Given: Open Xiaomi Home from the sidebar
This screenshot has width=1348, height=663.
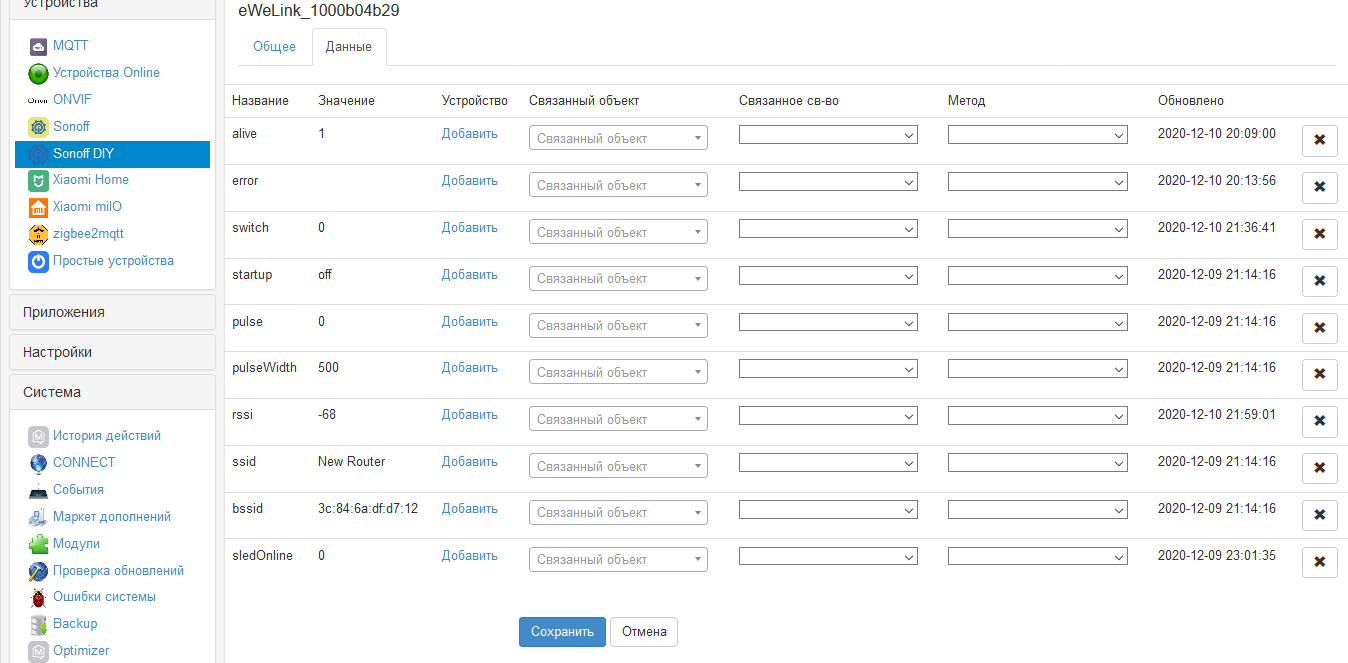Looking at the screenshot, I should coord(37,179).
